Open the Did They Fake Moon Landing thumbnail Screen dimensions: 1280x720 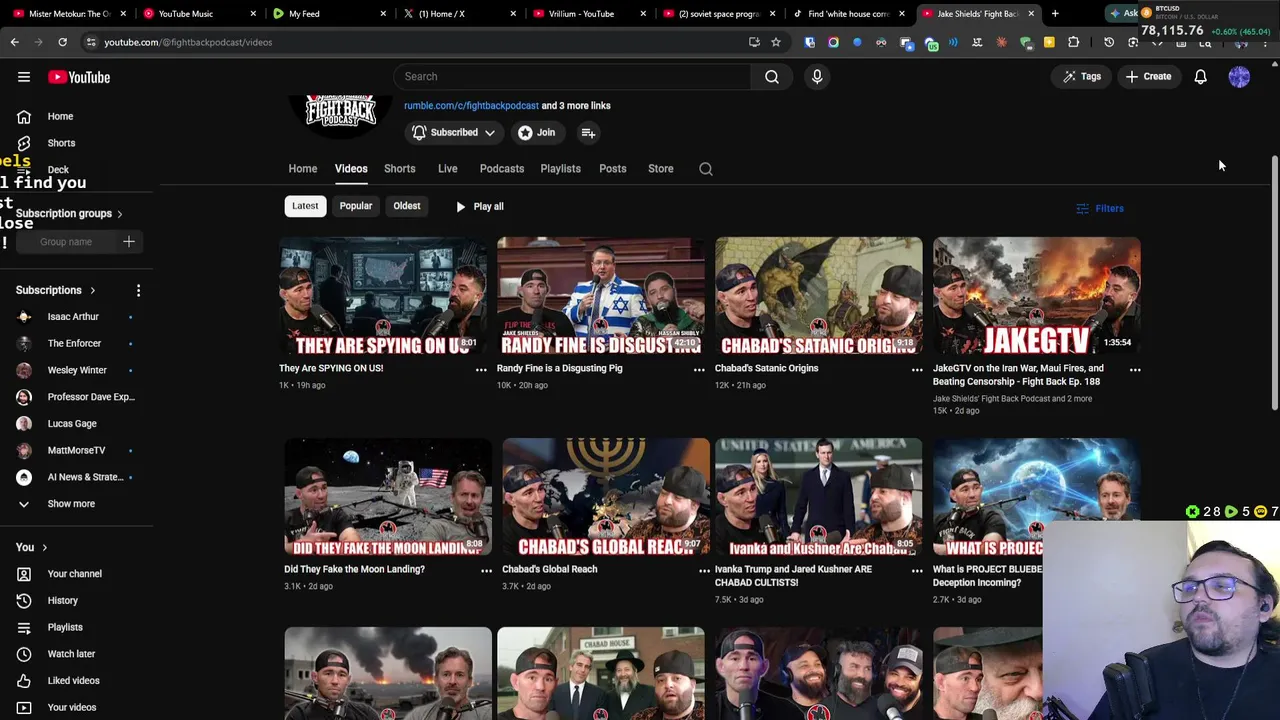(x=388, y=497)
